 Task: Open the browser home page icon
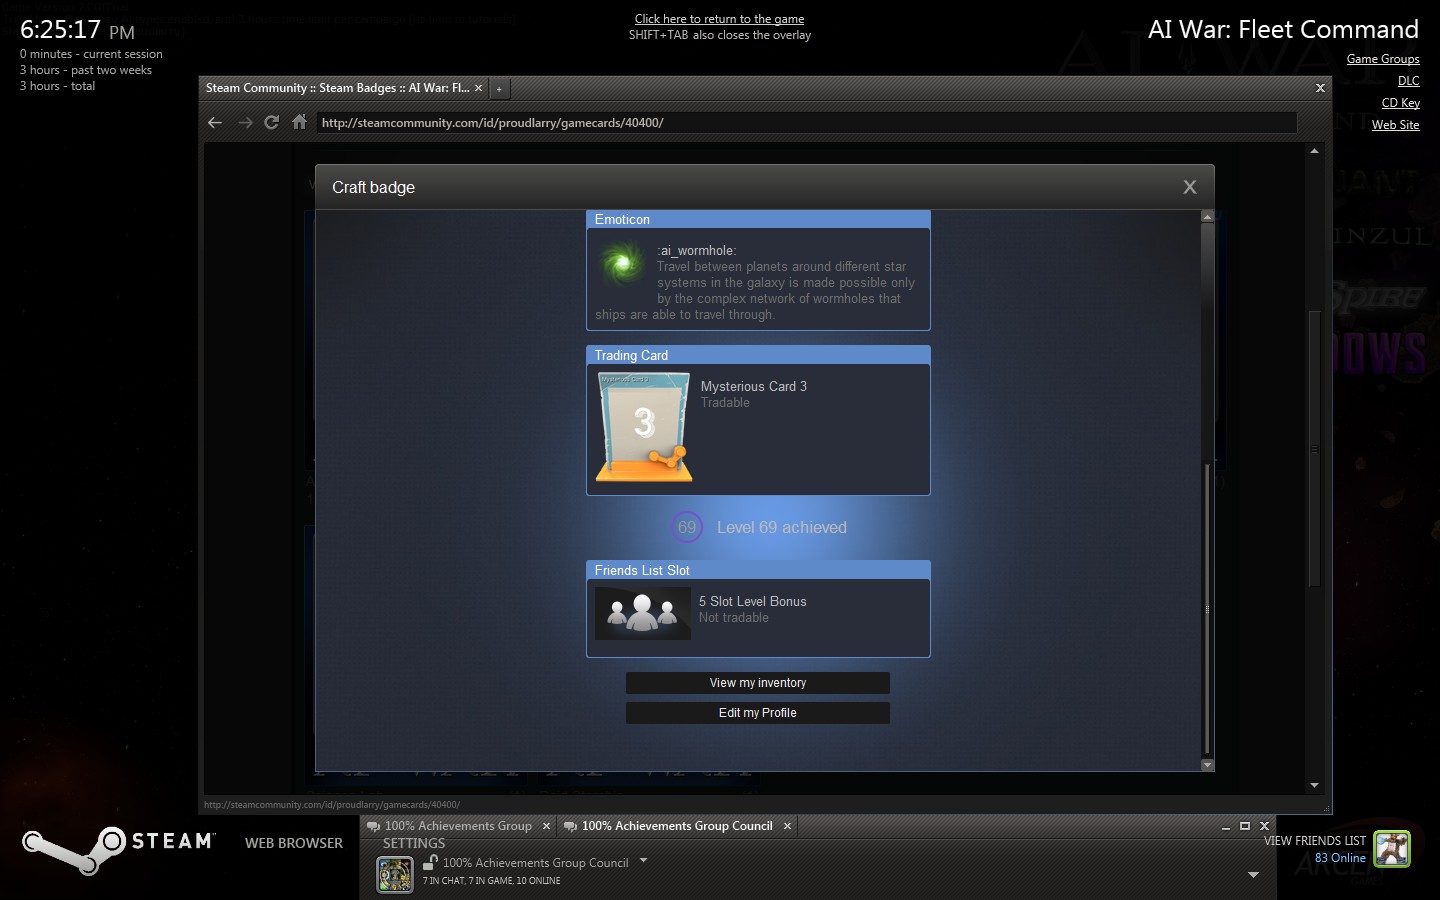point(299,122)
